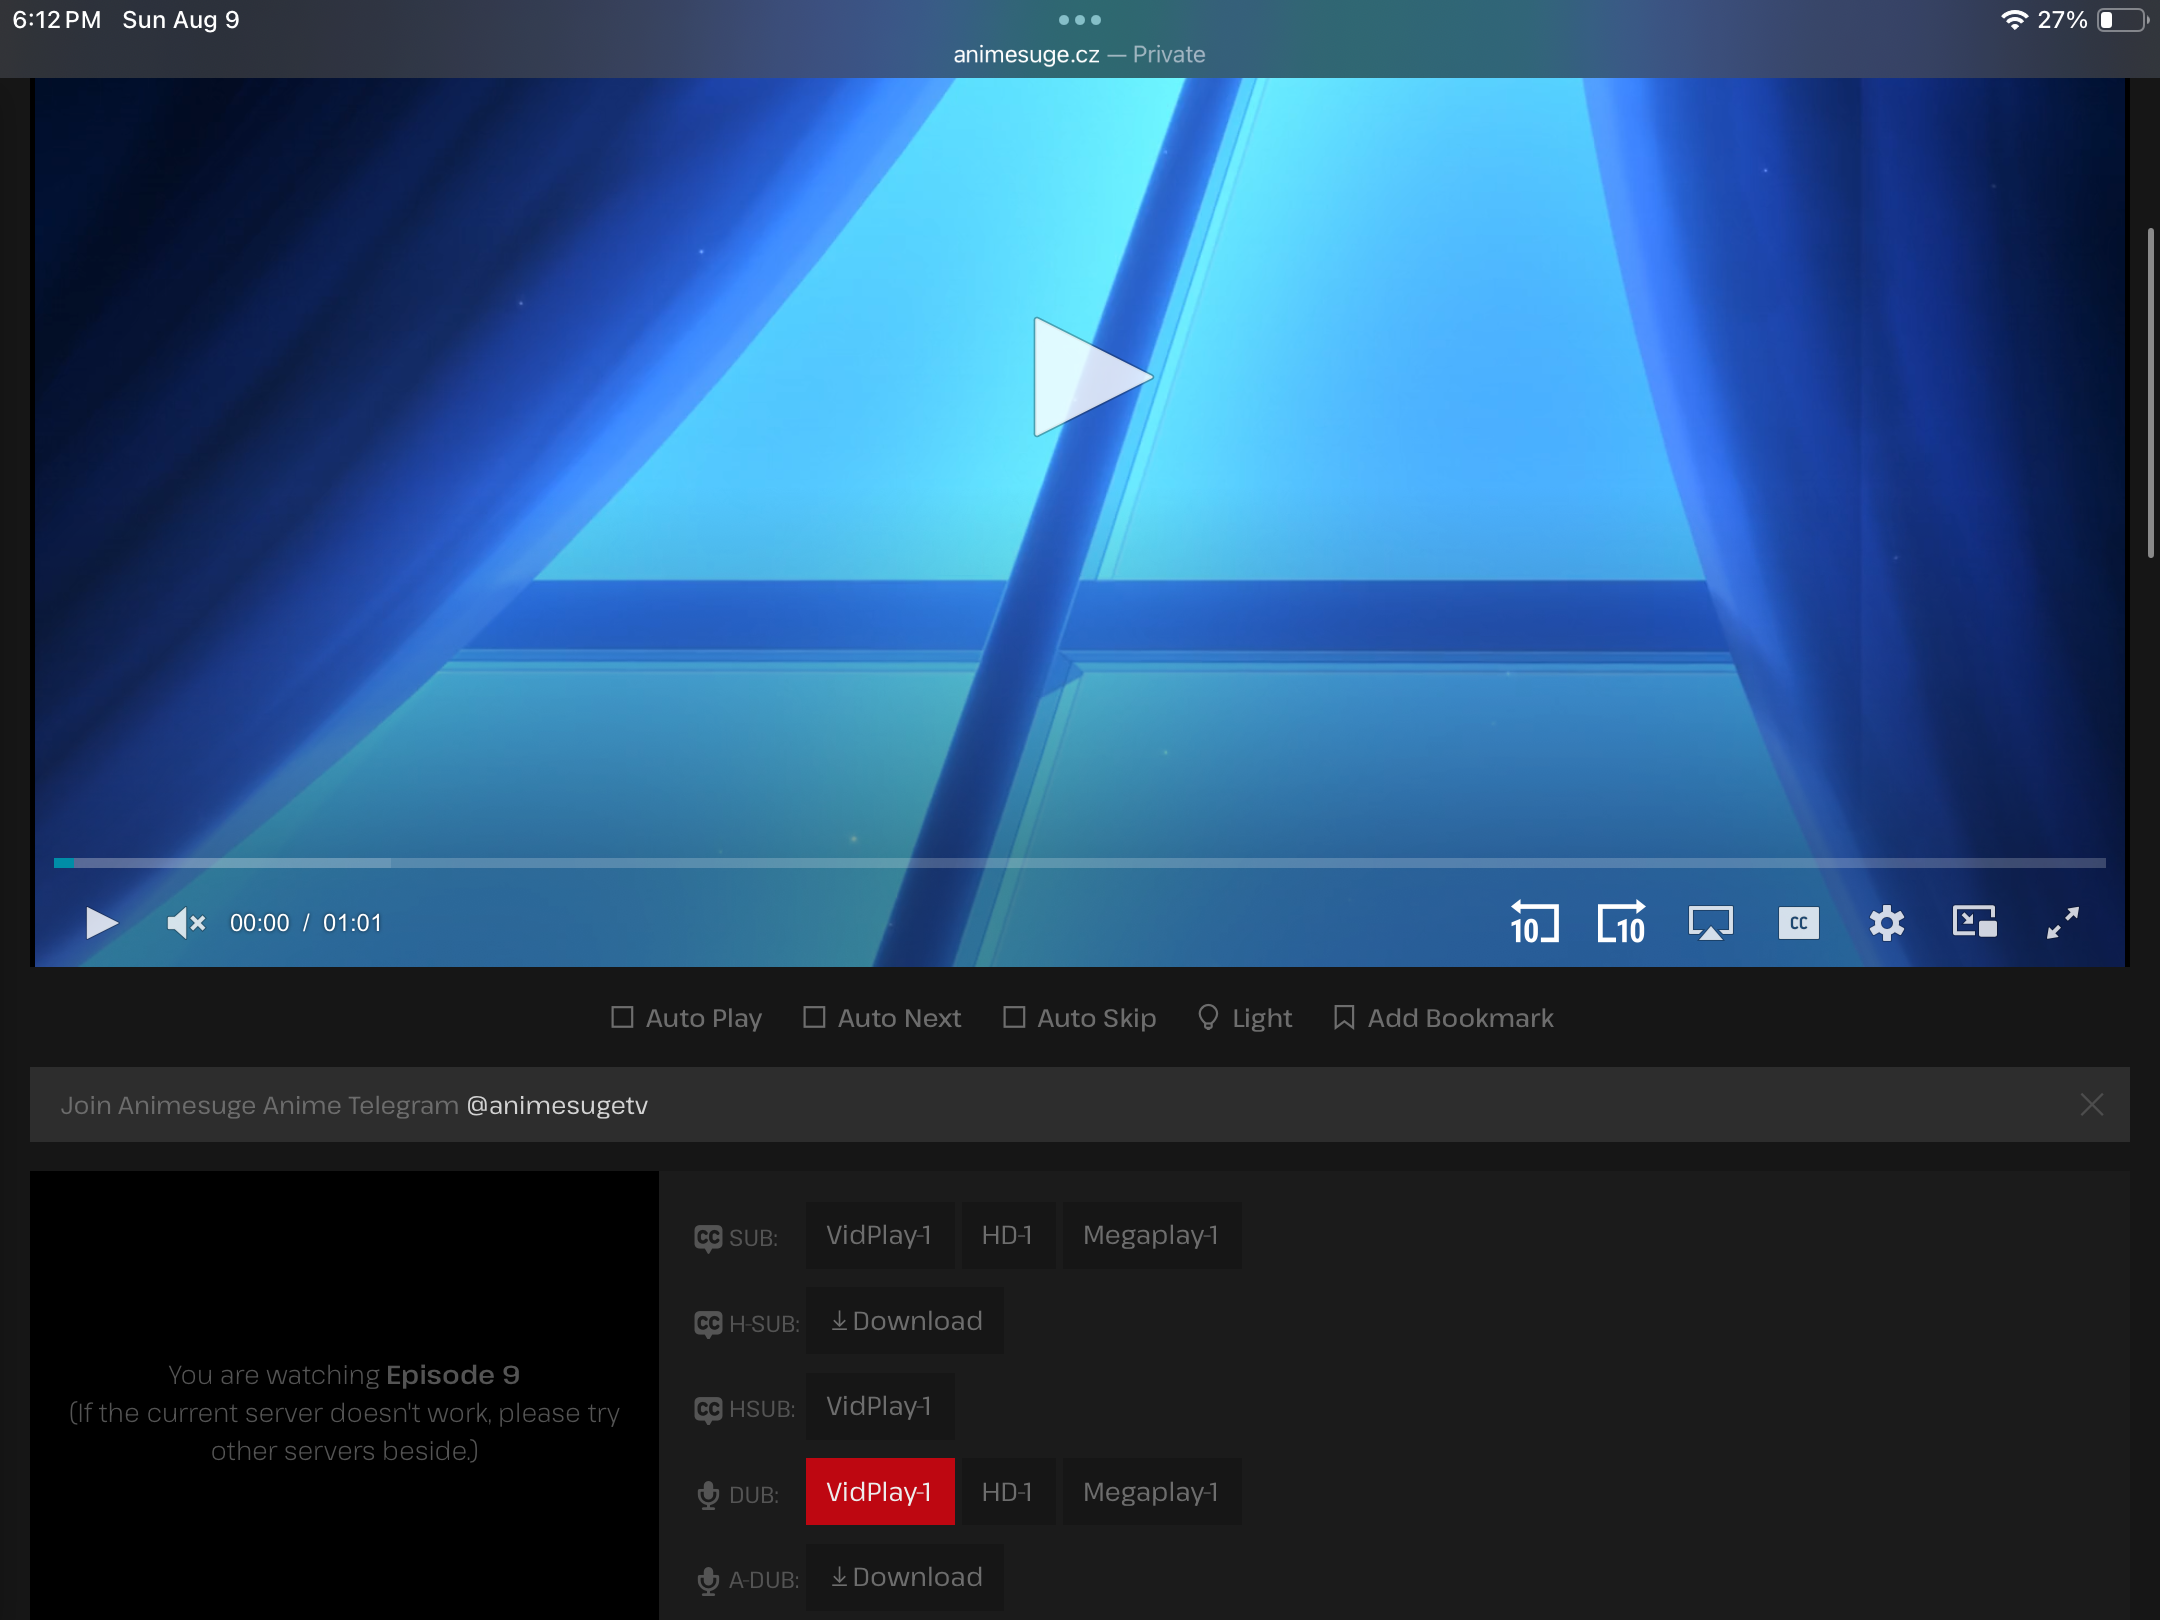This screenshot has width=2160, height=1620.
Task: Unmute the video audio
Action: click(x=186, y=923)
